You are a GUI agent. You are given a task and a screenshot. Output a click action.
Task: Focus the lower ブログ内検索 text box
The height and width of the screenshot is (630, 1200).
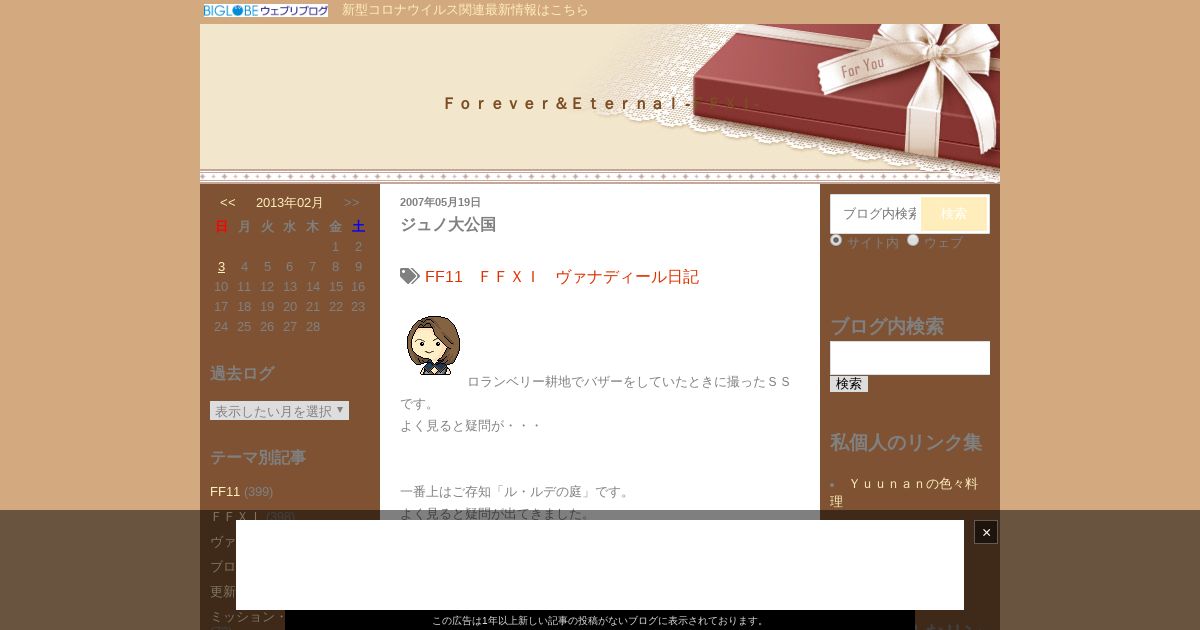910,358
